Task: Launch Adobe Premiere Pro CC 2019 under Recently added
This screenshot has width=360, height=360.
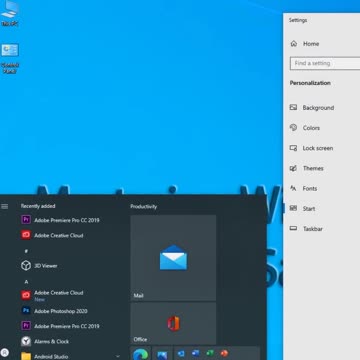Action: click(x=60, y=220)
